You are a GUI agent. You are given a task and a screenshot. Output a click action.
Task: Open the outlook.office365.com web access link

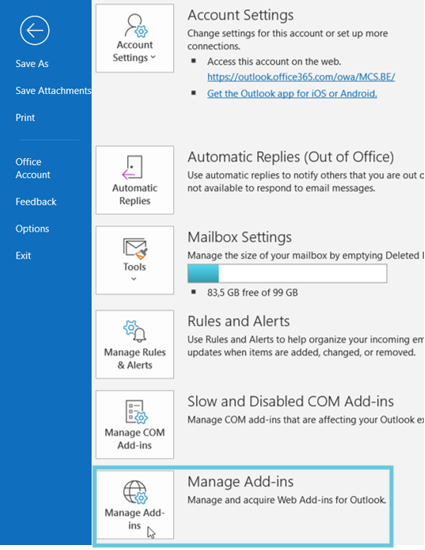[x=301, y=77]
